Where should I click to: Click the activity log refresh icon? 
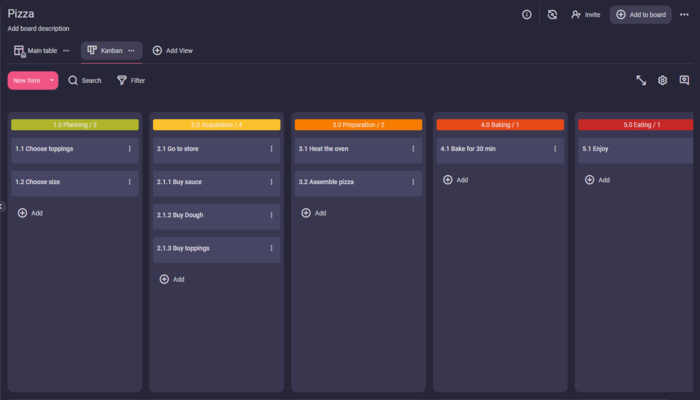(552, 15)
